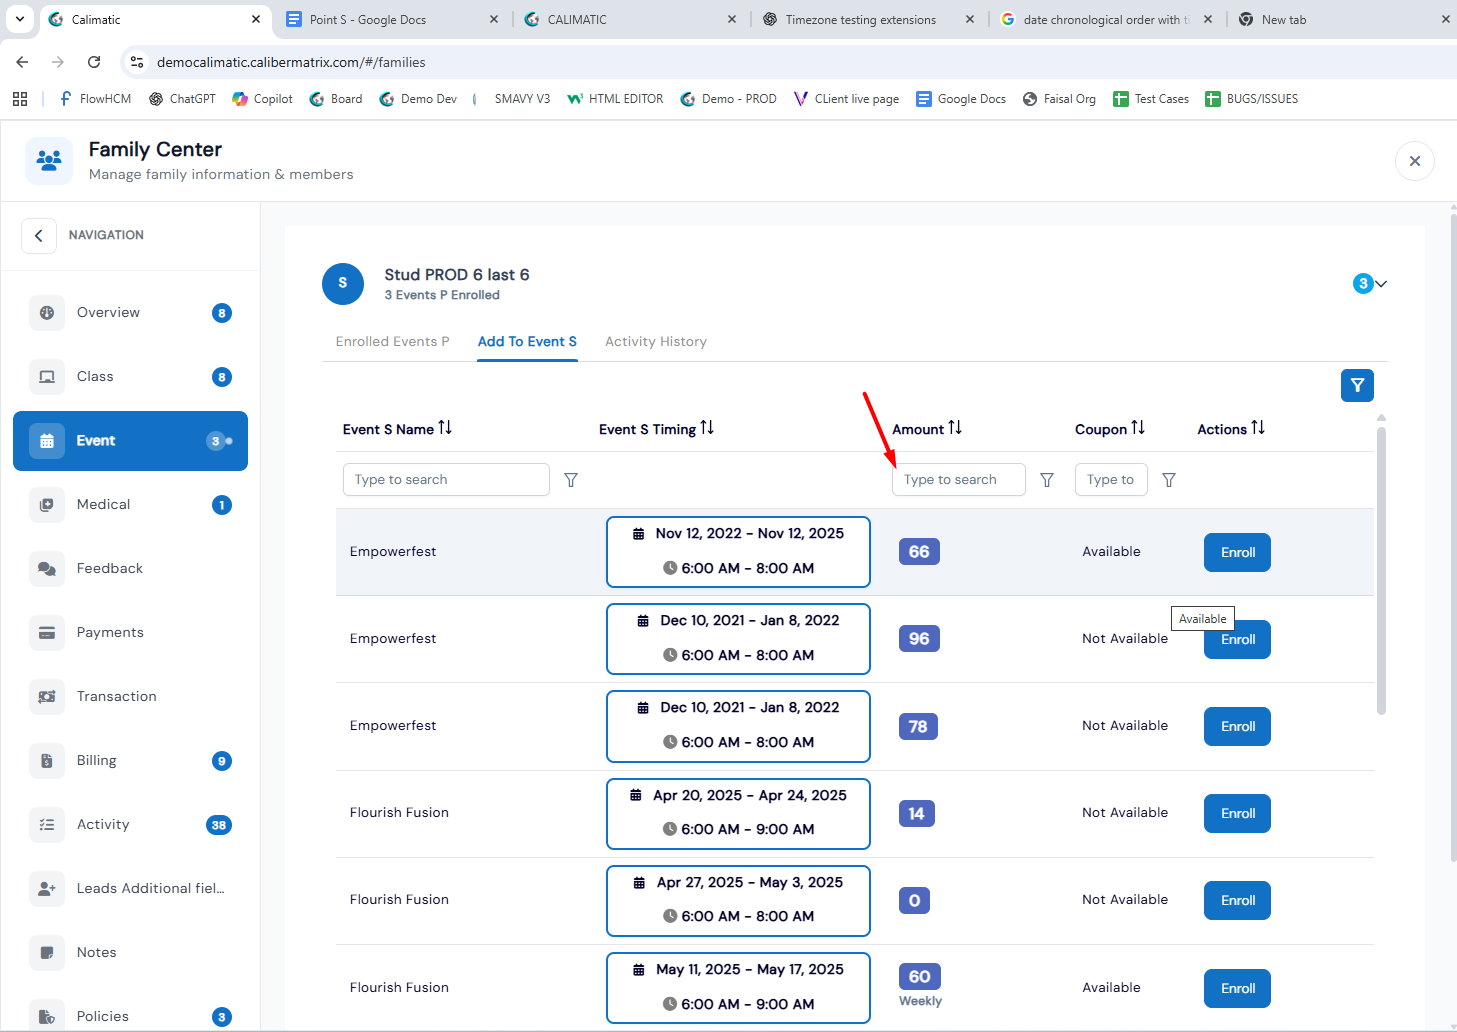This screenshot has width=1457, height=1032.
Task: Sort by Event S Timing
Action: click(x=707, y=428)
